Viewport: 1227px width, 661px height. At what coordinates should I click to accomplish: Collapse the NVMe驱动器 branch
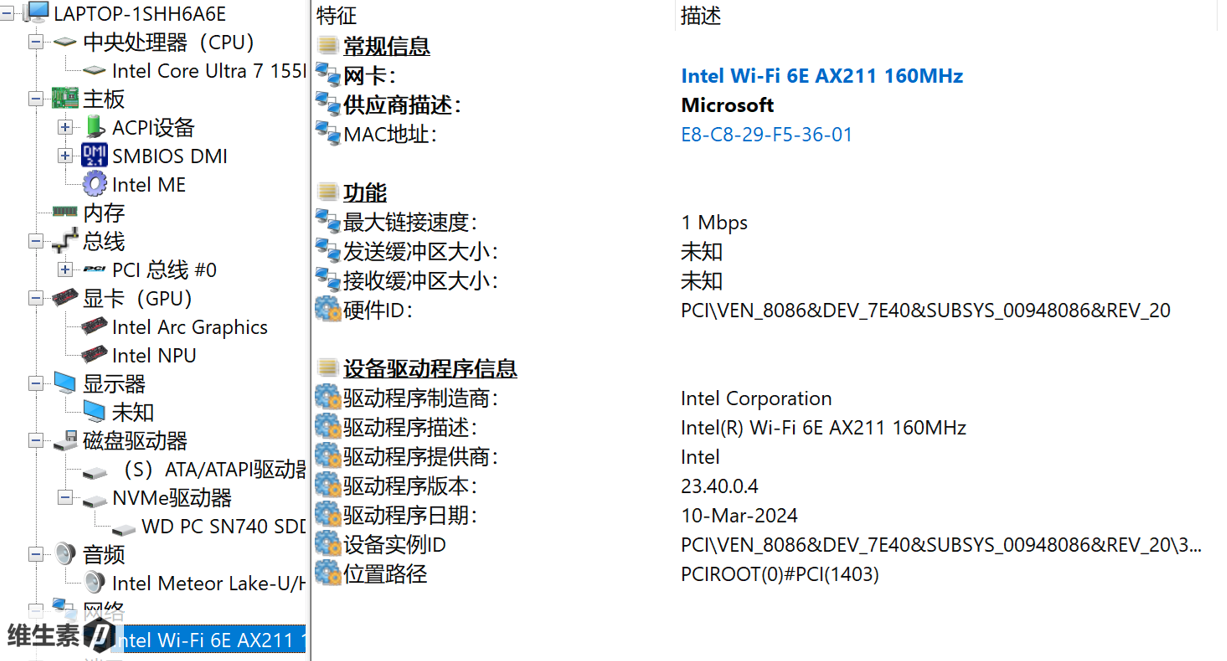coord(65,497)
